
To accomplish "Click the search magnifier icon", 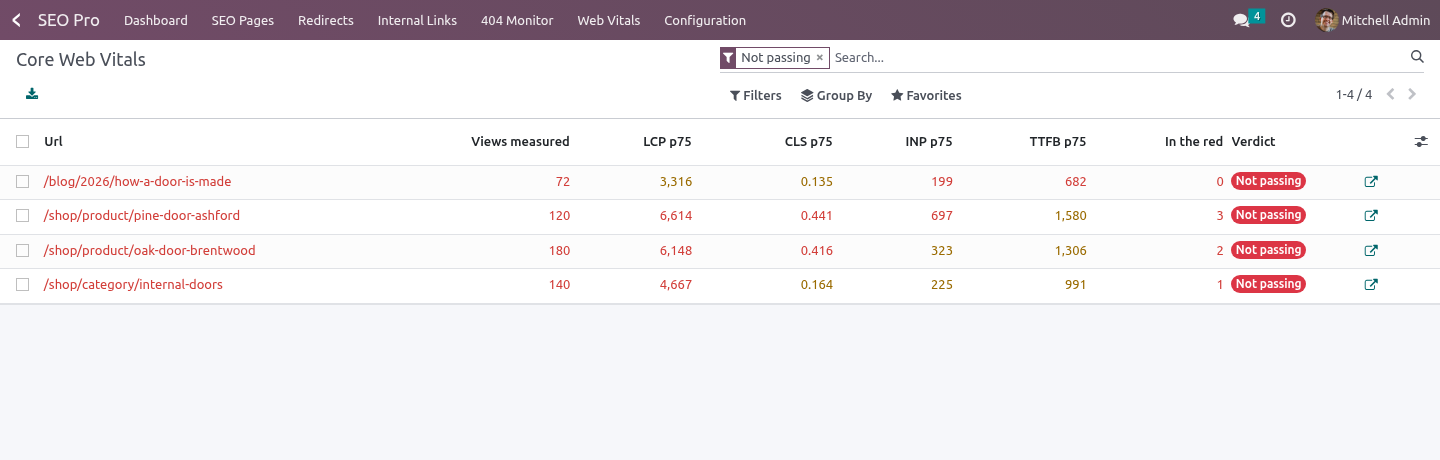I will (1417, 57).
